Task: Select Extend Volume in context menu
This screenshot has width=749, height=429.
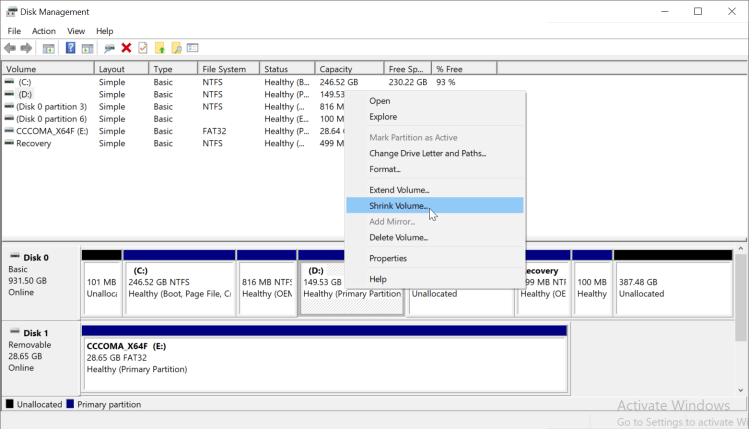Action: point(435,190)
